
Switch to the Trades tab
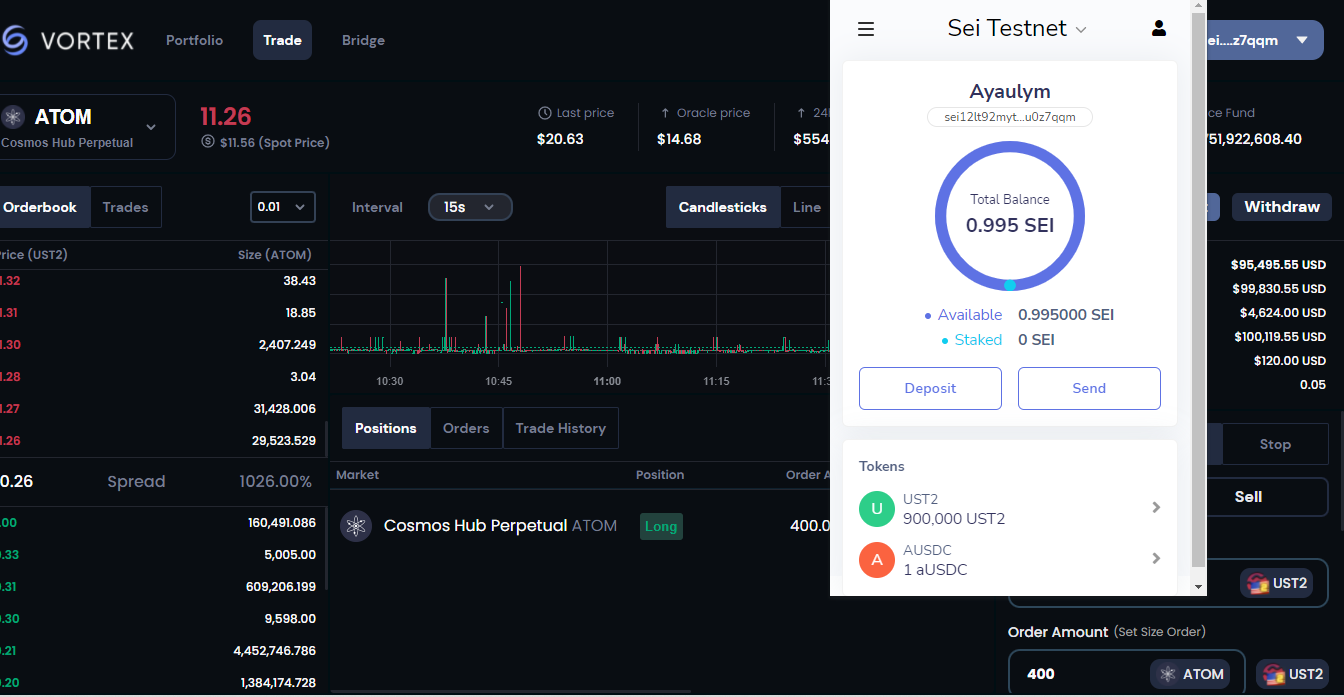125,207
